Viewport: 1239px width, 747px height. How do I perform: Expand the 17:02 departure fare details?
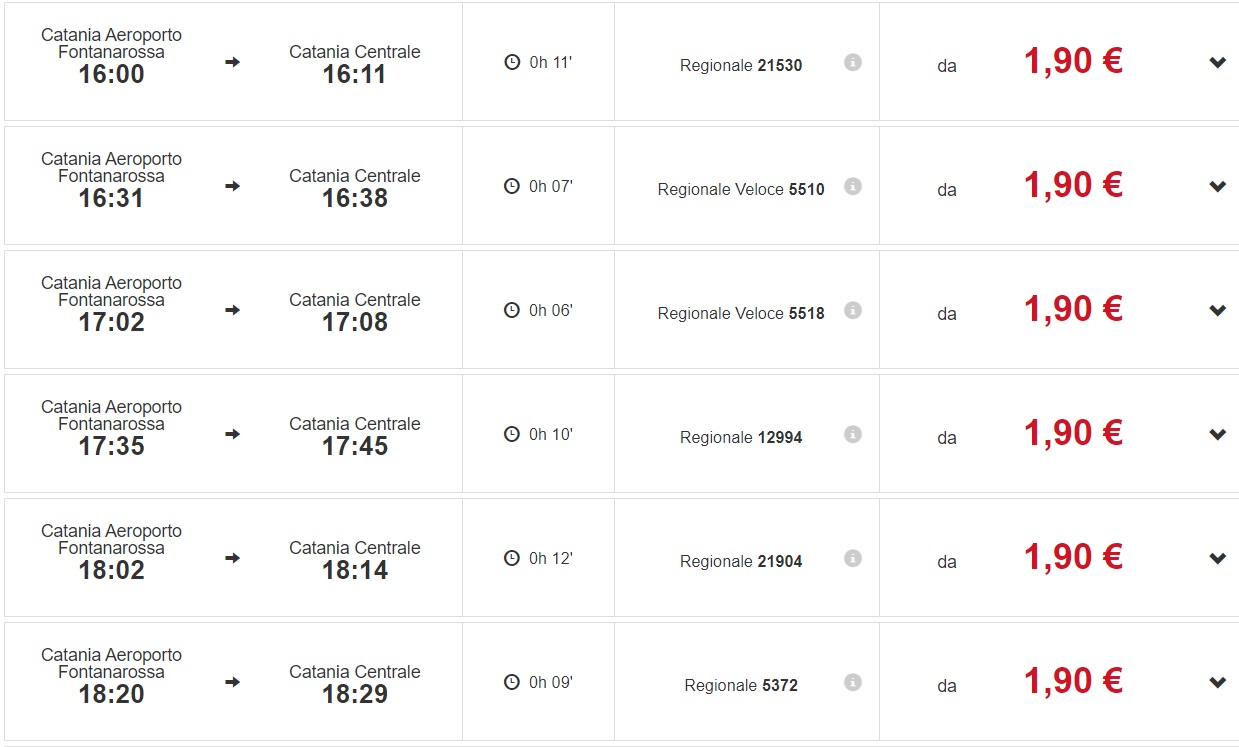[1217, 310]
